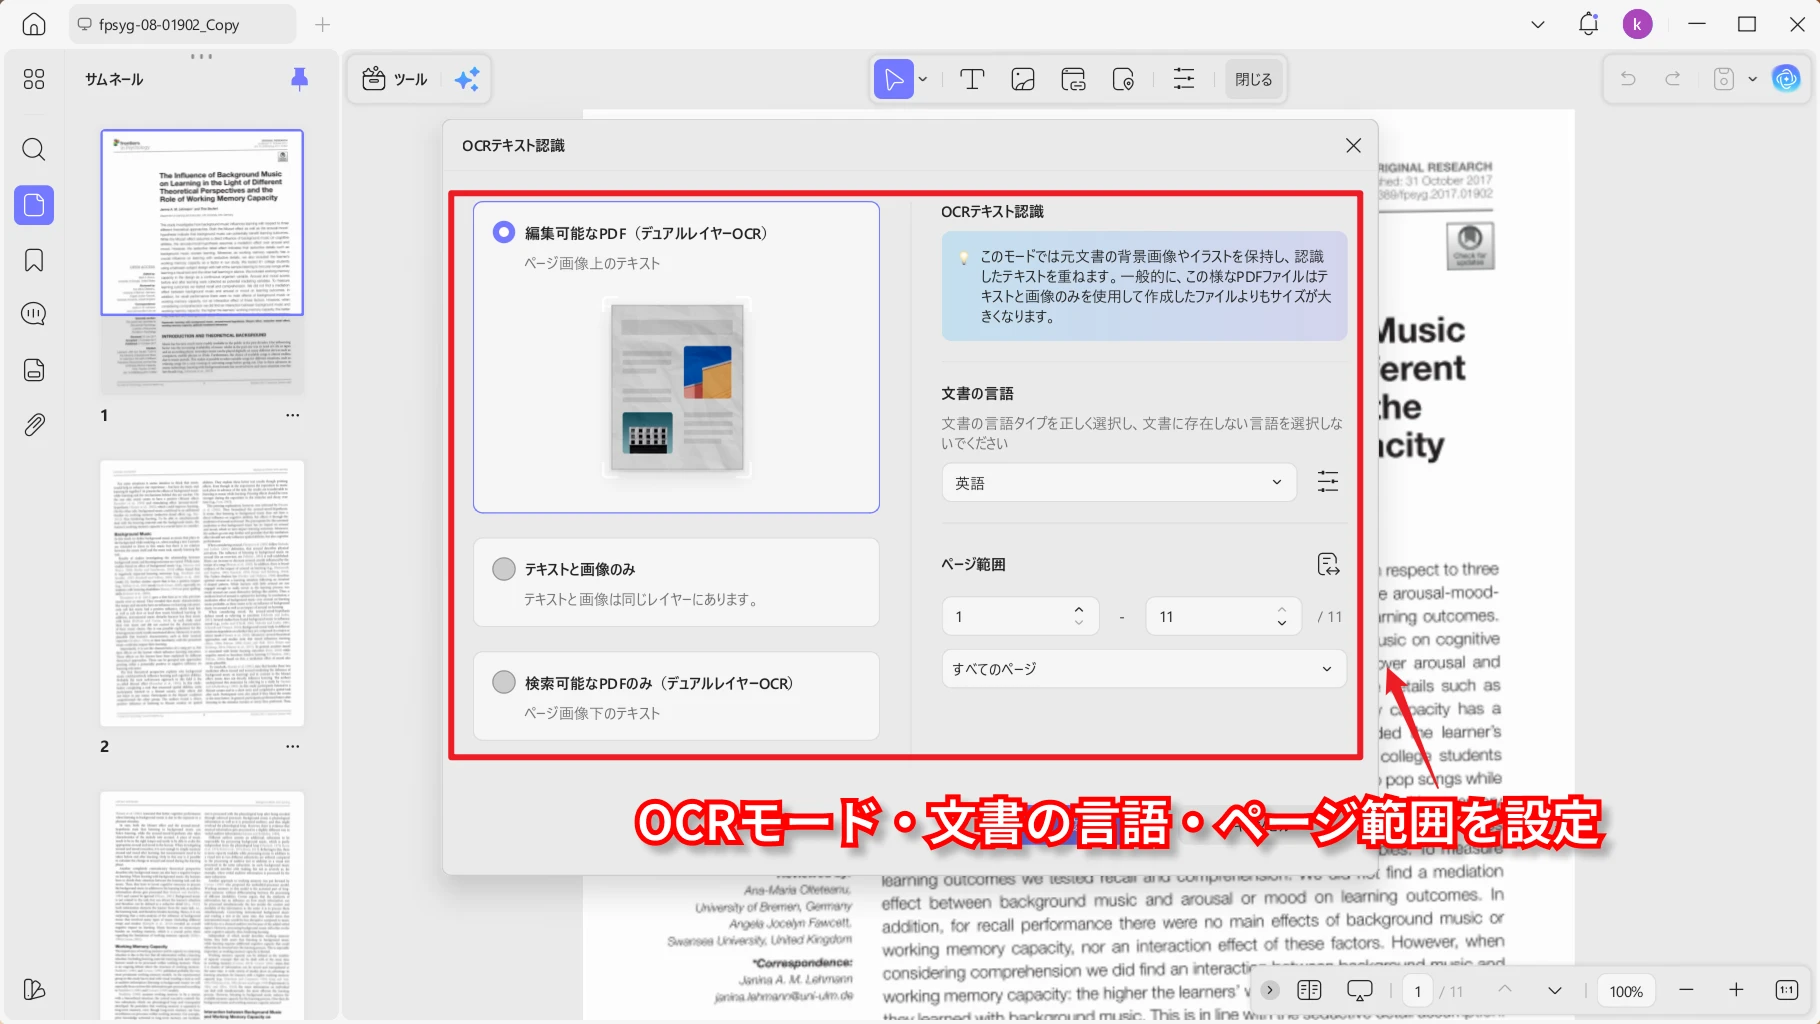Viewport: 1820px width, 1024px height.
Task: Open the form fields panel icon
Action: pos(34,370)
